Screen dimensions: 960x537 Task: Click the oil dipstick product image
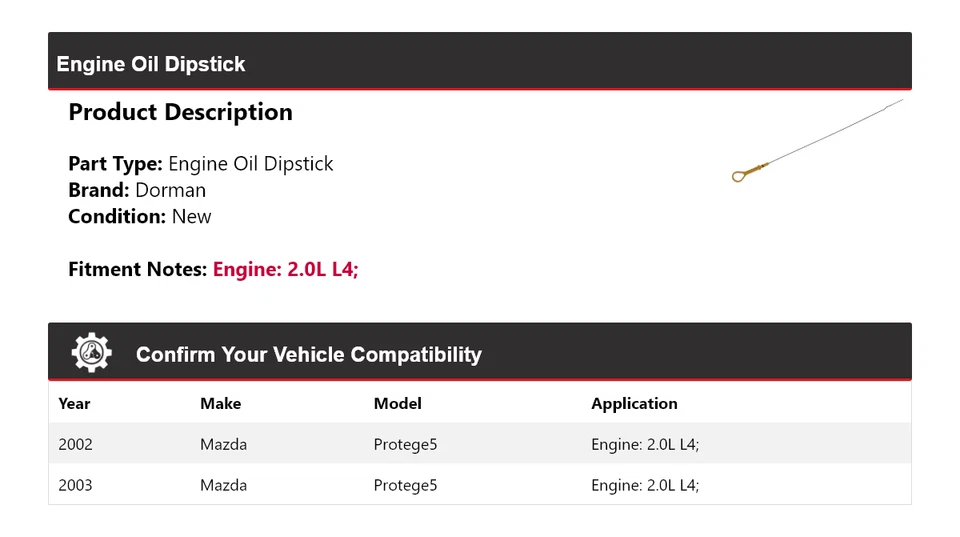click(x=817, y=141)
